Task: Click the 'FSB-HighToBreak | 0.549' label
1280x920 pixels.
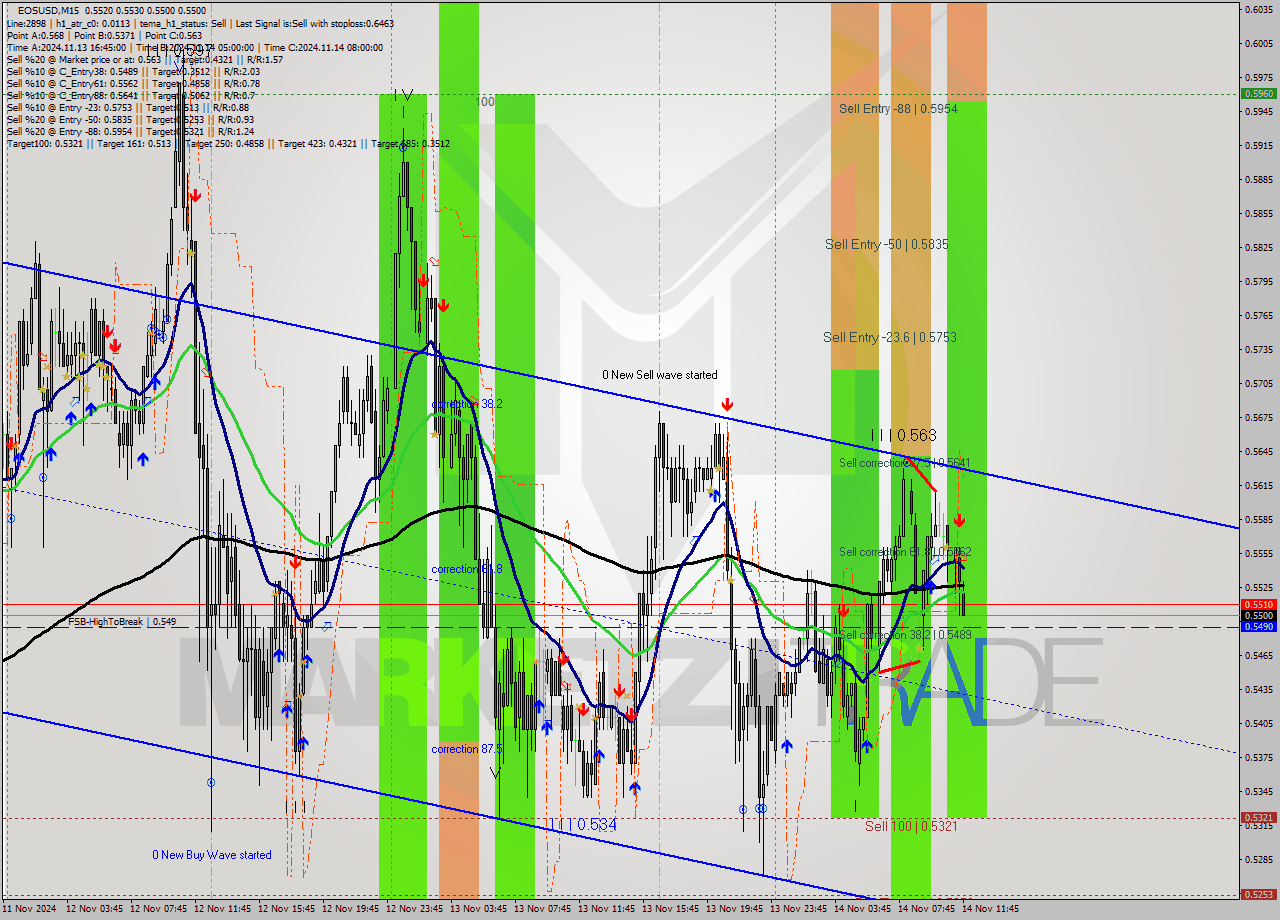Action: click(x=122, y=622)
